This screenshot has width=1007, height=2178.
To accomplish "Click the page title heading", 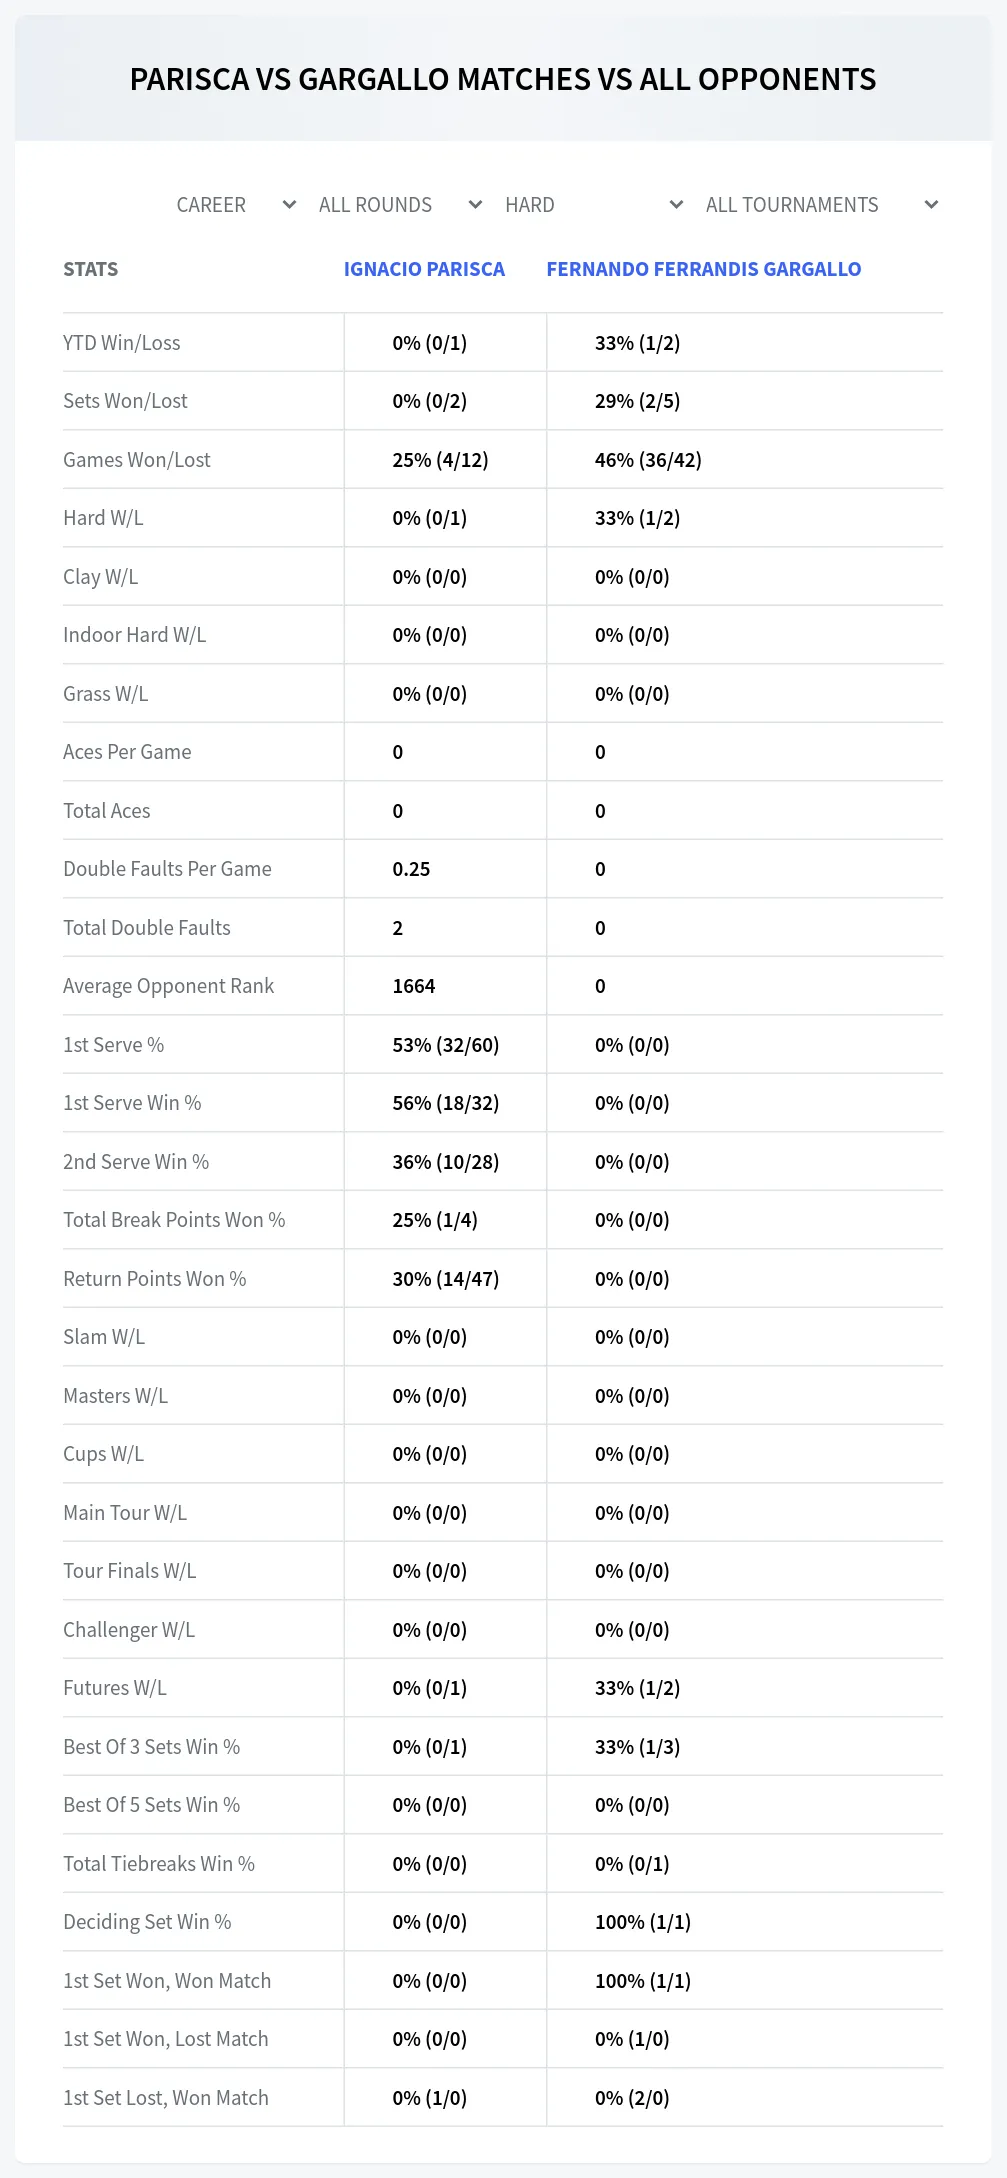I will tap(503, 79).
